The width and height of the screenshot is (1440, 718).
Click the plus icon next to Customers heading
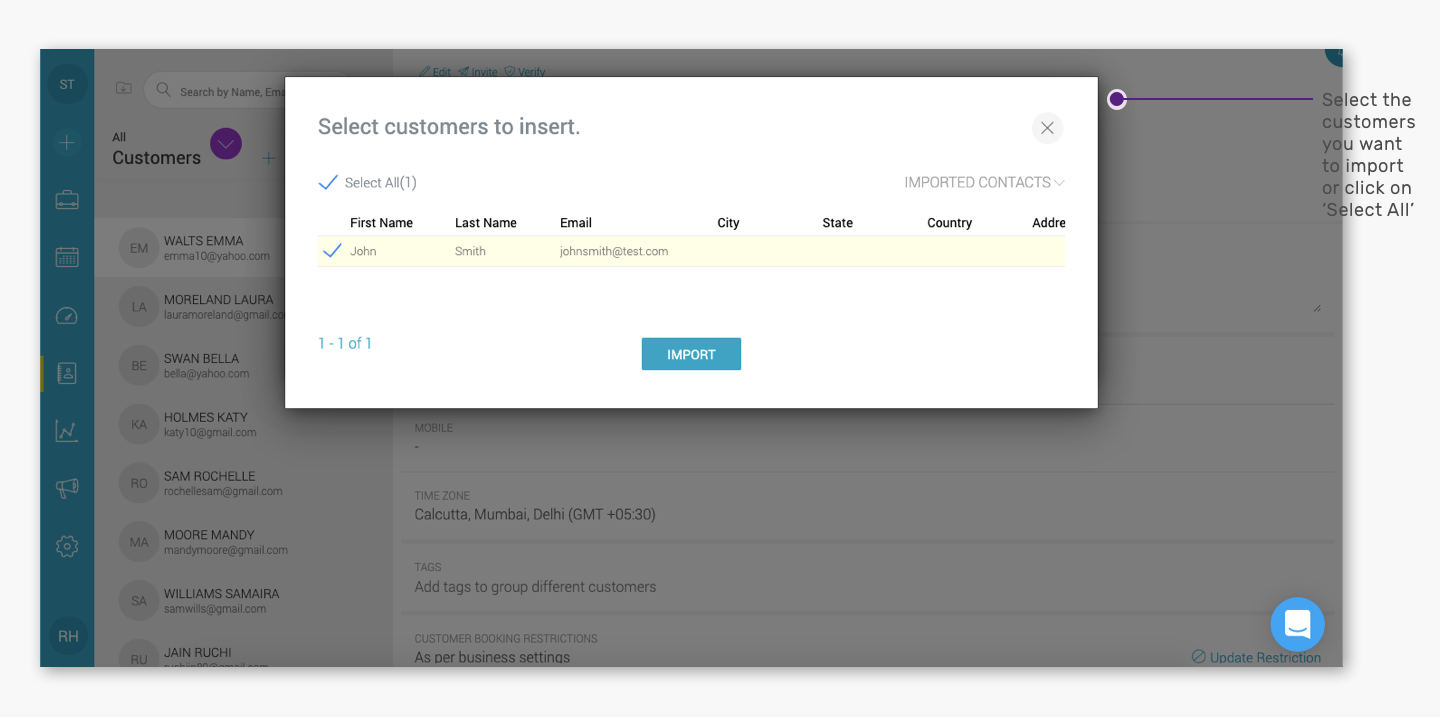click(268, 158)
